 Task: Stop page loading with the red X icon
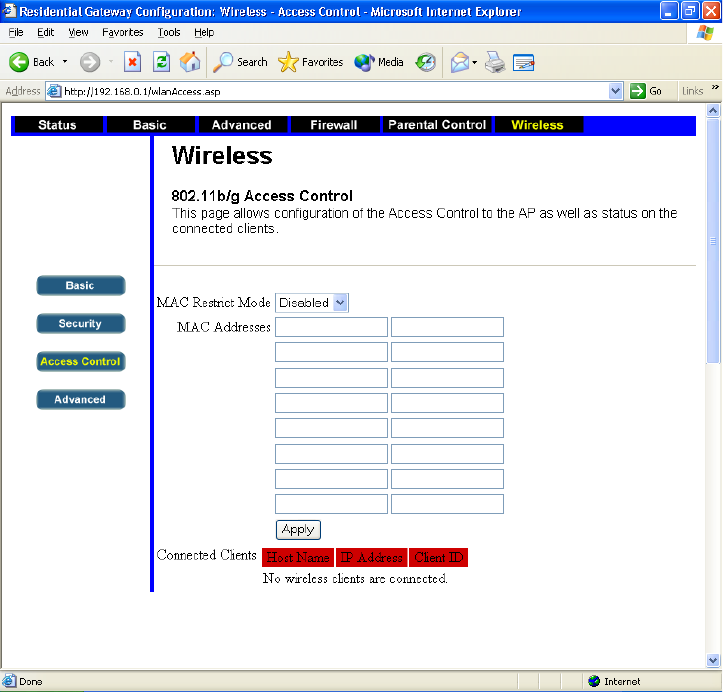132,62
